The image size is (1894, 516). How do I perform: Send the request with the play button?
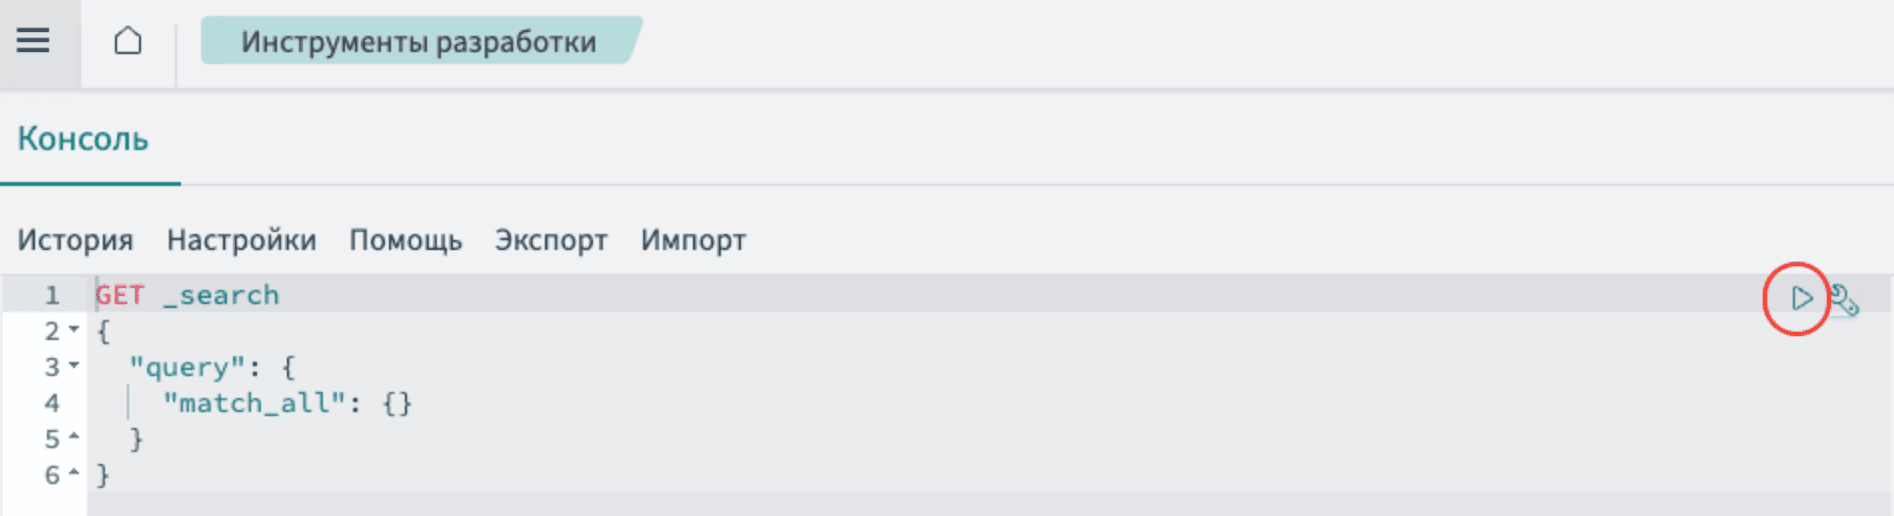tap(1801, 298)
